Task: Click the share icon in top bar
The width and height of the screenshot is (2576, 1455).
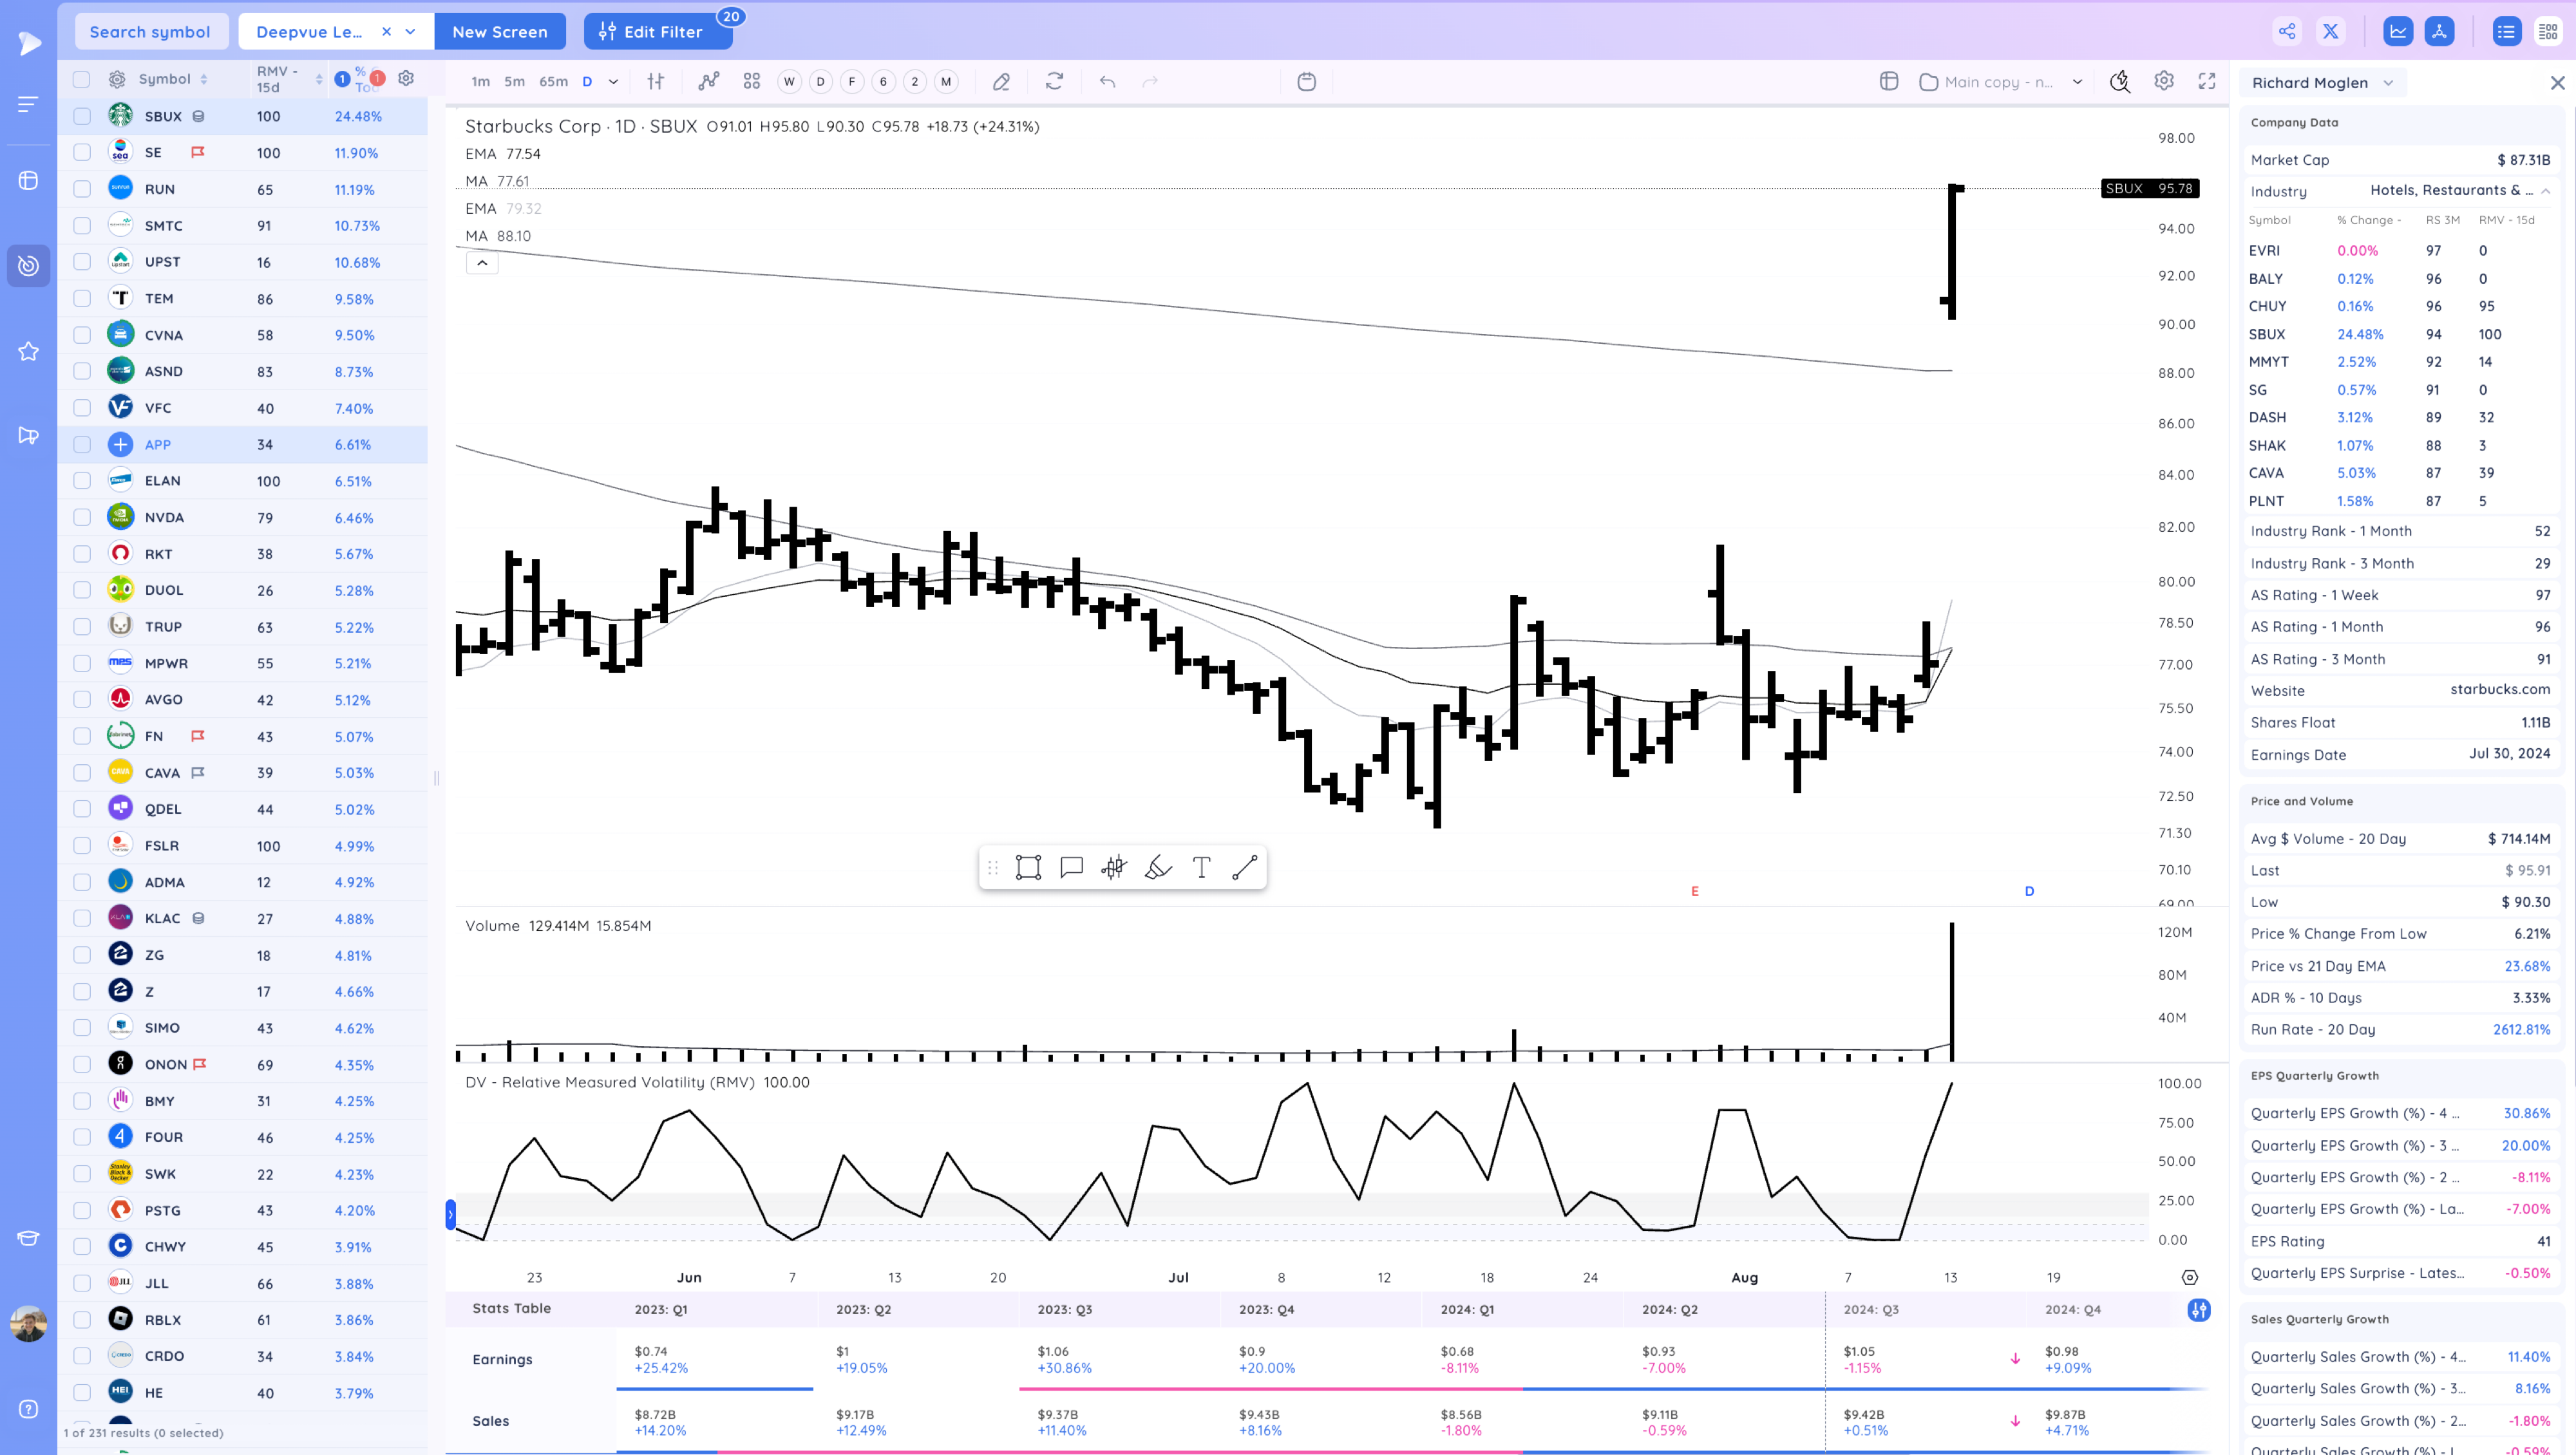Action: tap(2286, 31)
